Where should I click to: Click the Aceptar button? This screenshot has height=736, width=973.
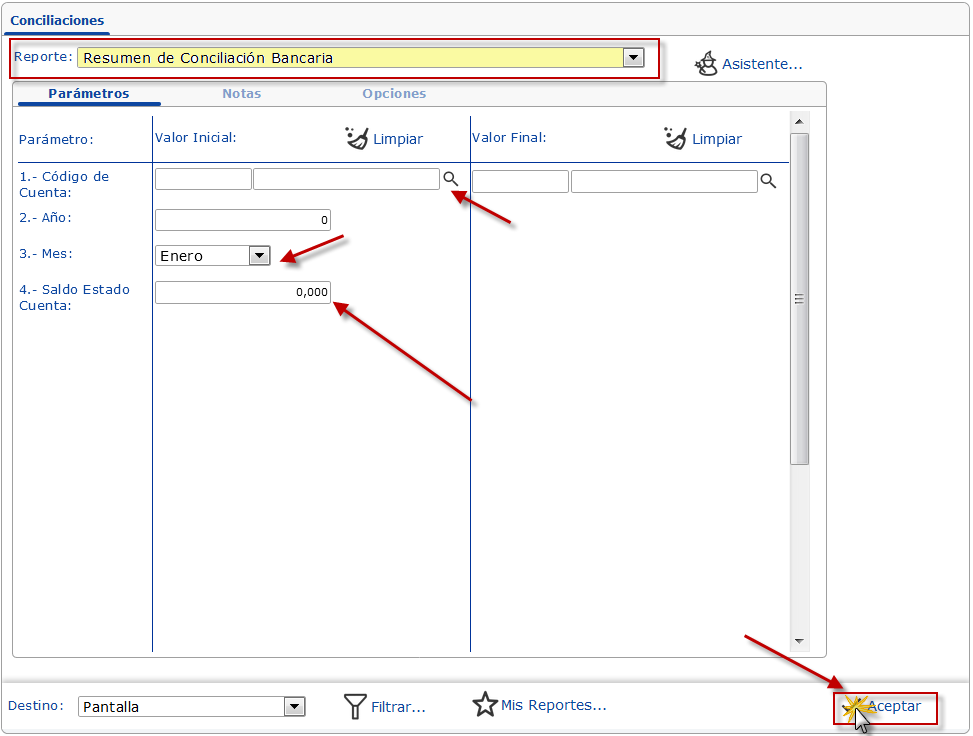pos(886,708)
